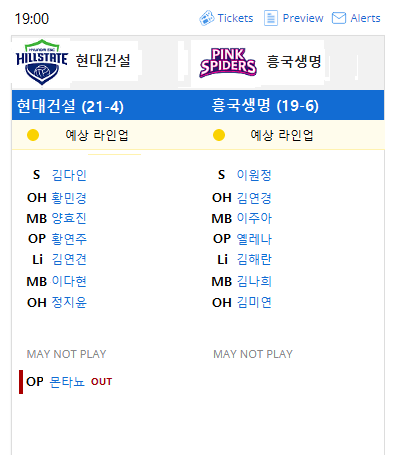Select 정지윤 outside hitter link
Image resolution: width=399 pixels, height=455 pixels.
point(69,302)
